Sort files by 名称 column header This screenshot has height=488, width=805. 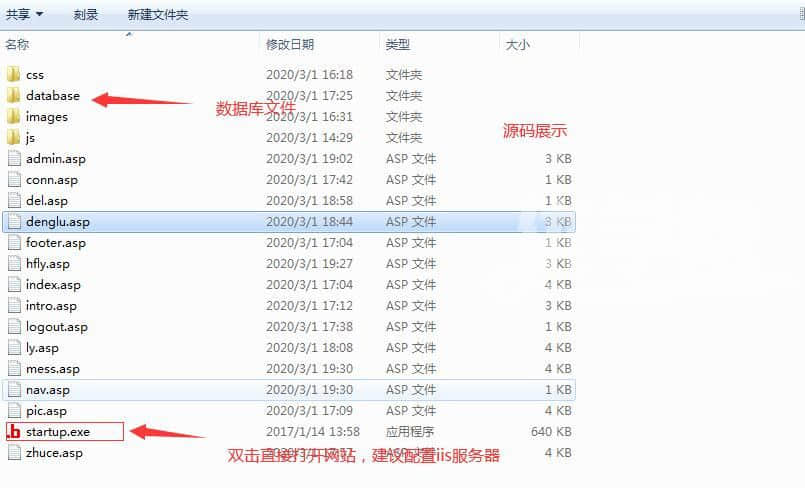(18, 45)
